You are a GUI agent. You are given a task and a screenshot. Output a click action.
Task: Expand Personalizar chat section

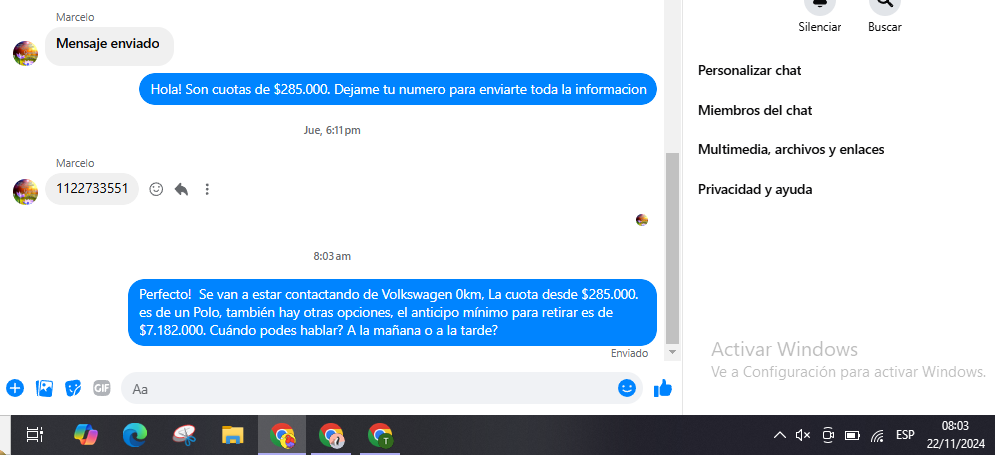pyautogui.click(x=749, y=70)
